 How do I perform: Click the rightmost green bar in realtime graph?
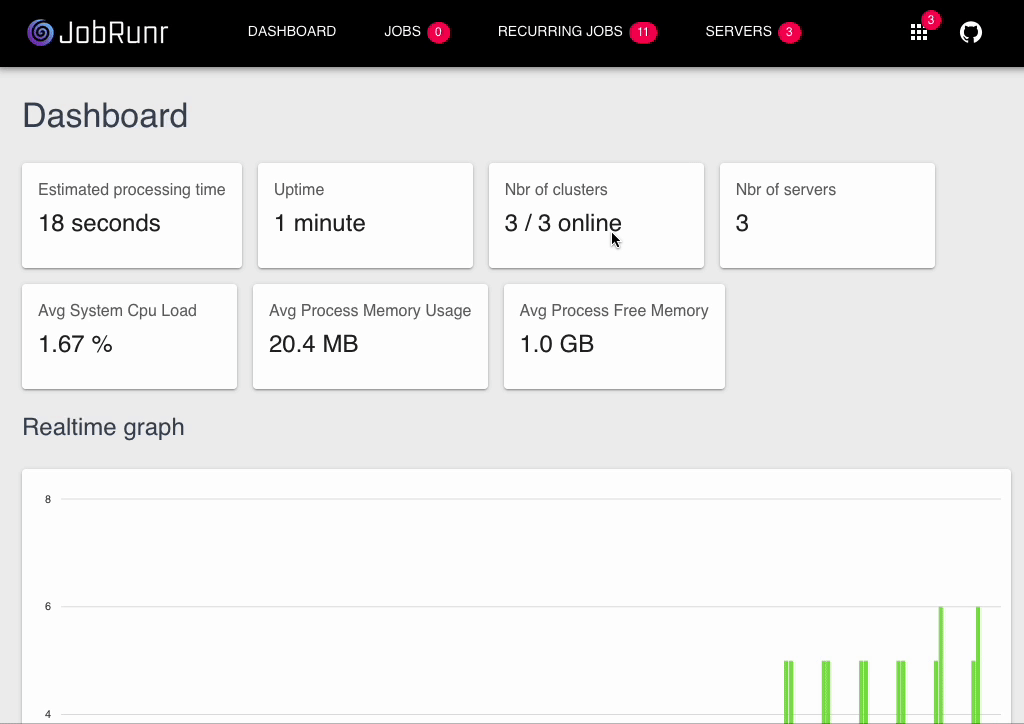pos(978,665)
